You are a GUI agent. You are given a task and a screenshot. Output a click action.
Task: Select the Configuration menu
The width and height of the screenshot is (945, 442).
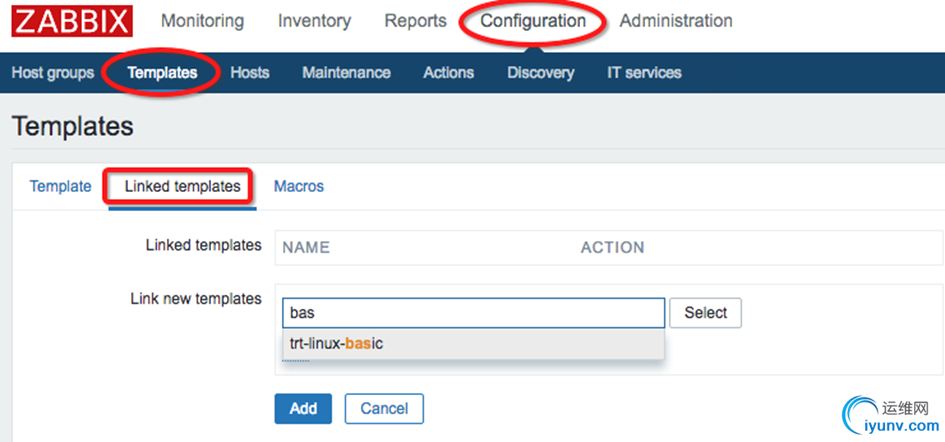click(x=533, y=21)
